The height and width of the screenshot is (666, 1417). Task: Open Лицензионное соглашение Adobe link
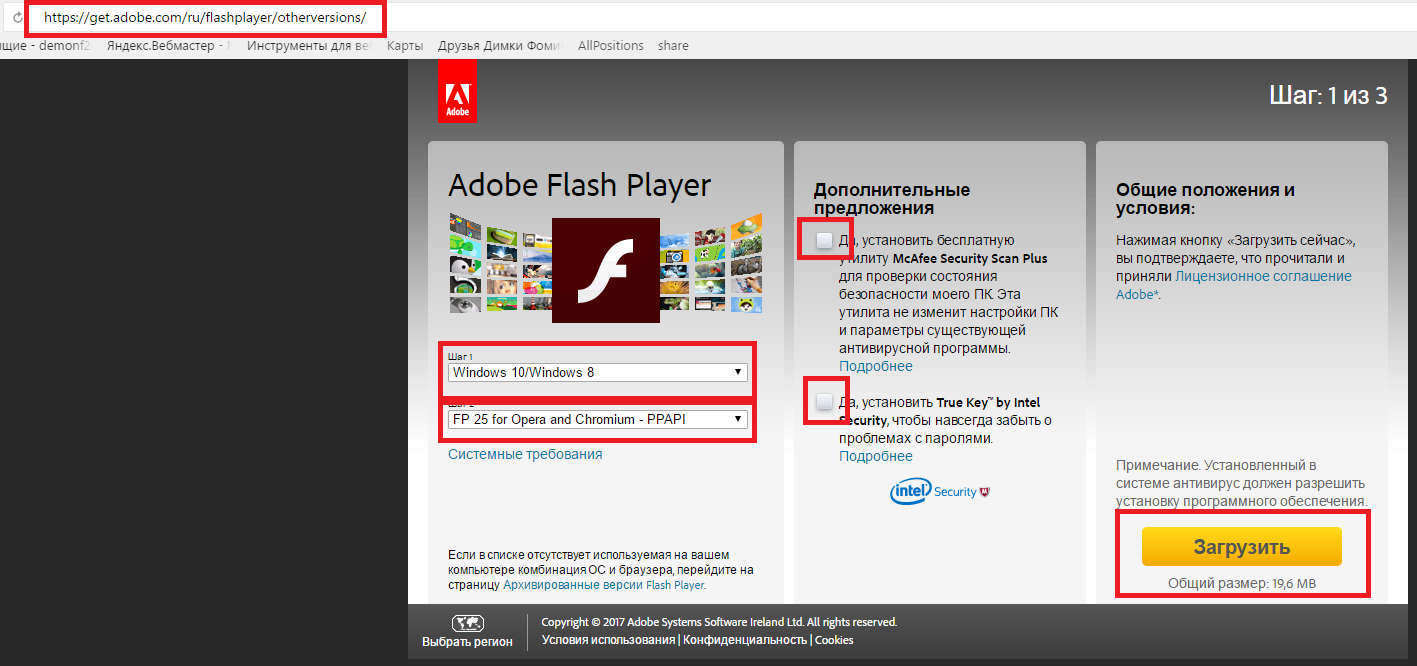click(x=1234, y=285)
